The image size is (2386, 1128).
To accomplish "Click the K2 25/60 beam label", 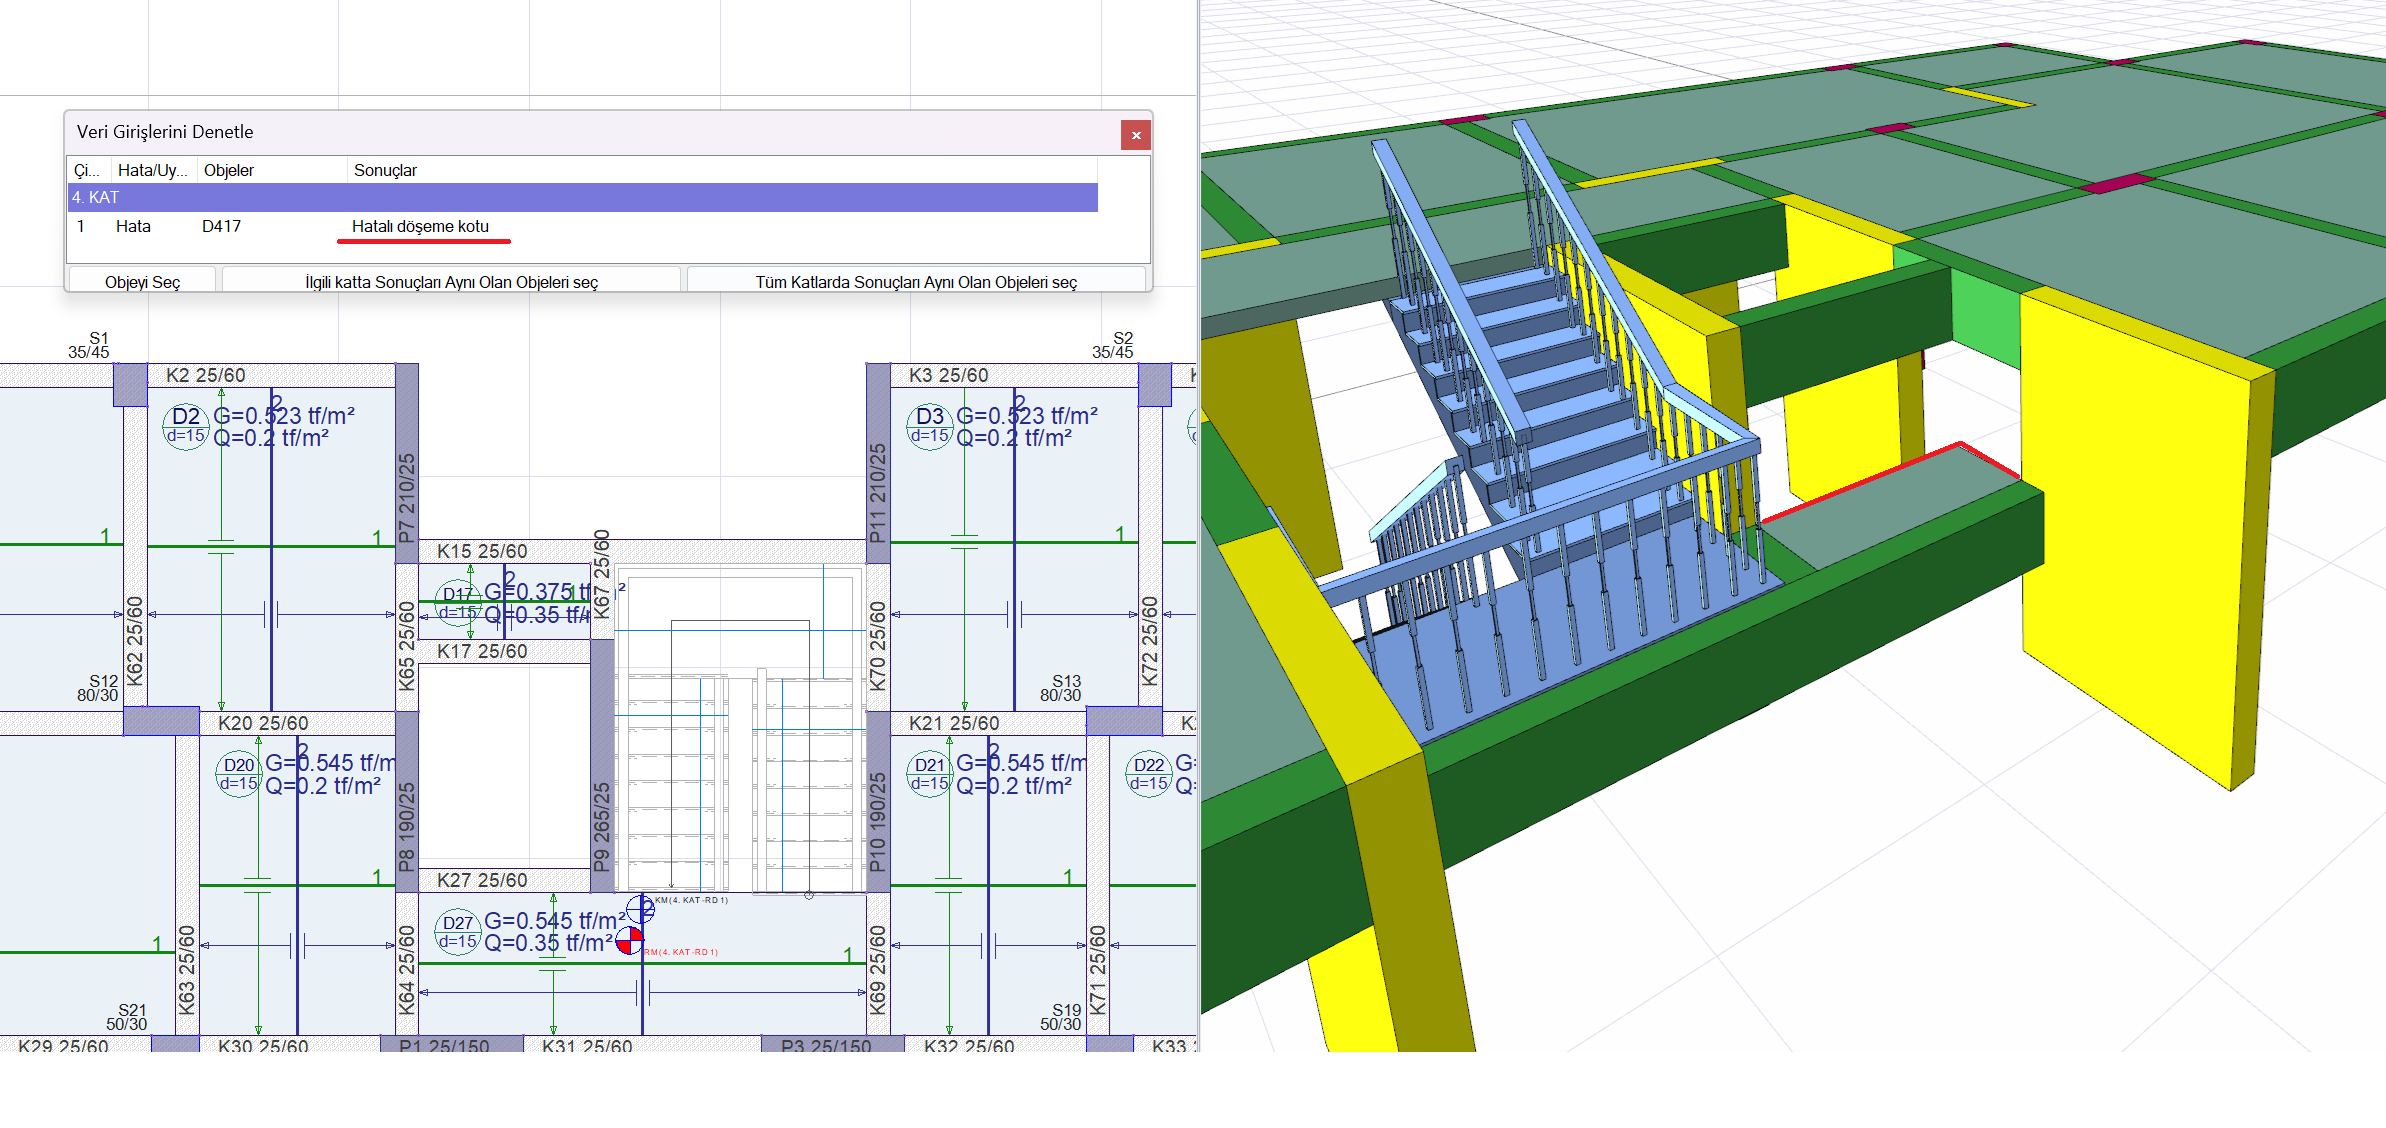I will tap(205, 375).
